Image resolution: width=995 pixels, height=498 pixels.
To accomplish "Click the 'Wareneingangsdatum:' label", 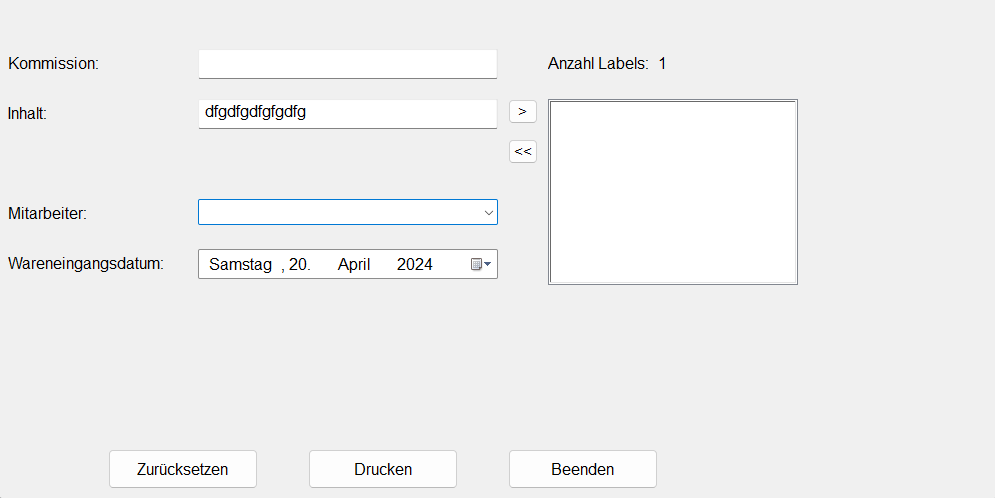I will point(86,264).
